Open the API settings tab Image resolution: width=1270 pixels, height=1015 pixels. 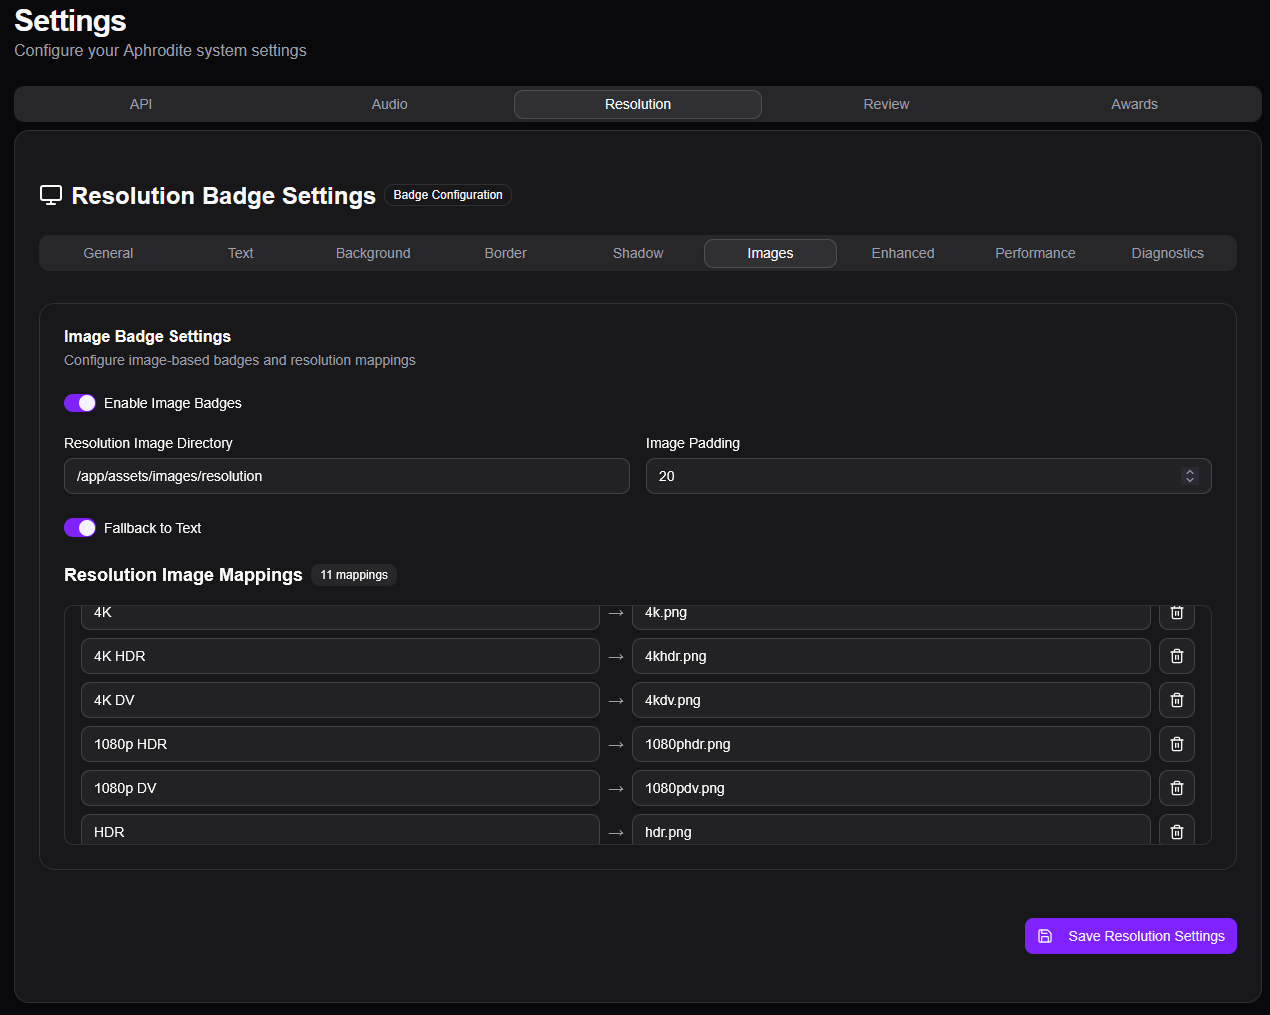[x=141, y=104]
